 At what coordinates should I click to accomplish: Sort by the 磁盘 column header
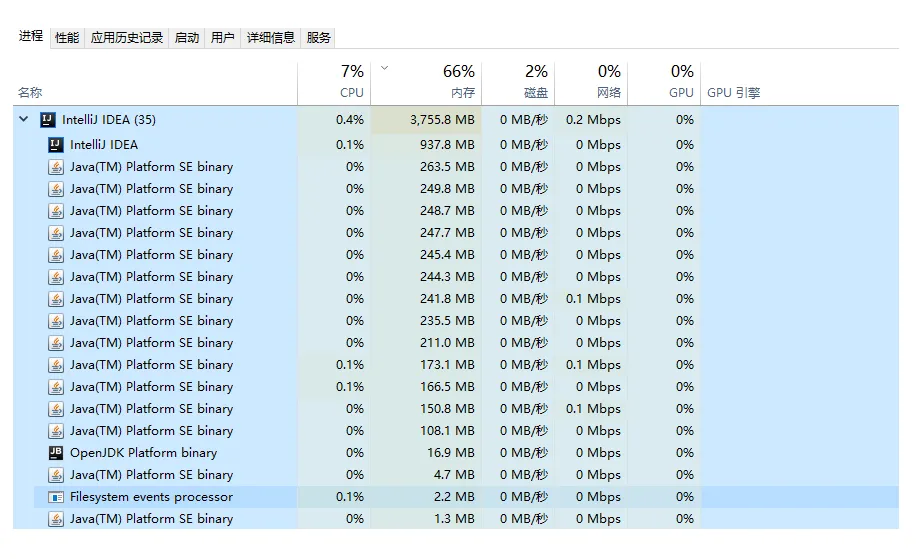coord(518,83)
